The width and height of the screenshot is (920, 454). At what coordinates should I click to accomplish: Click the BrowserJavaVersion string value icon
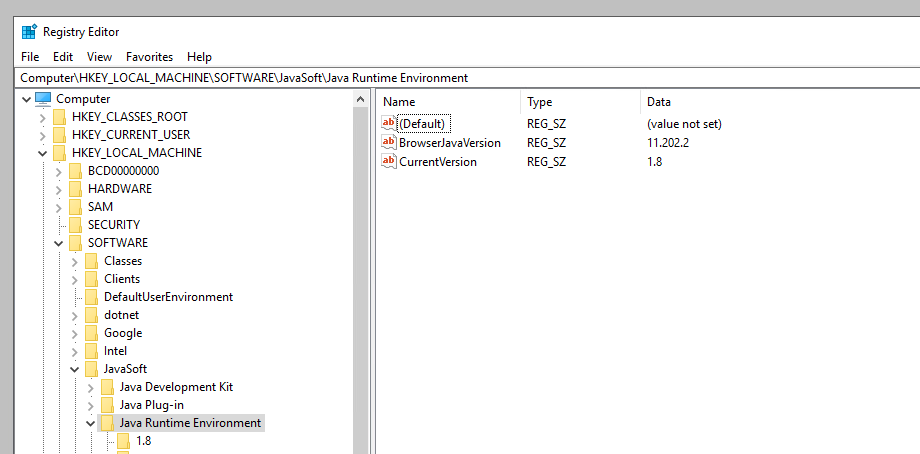(x=389, y=143)
